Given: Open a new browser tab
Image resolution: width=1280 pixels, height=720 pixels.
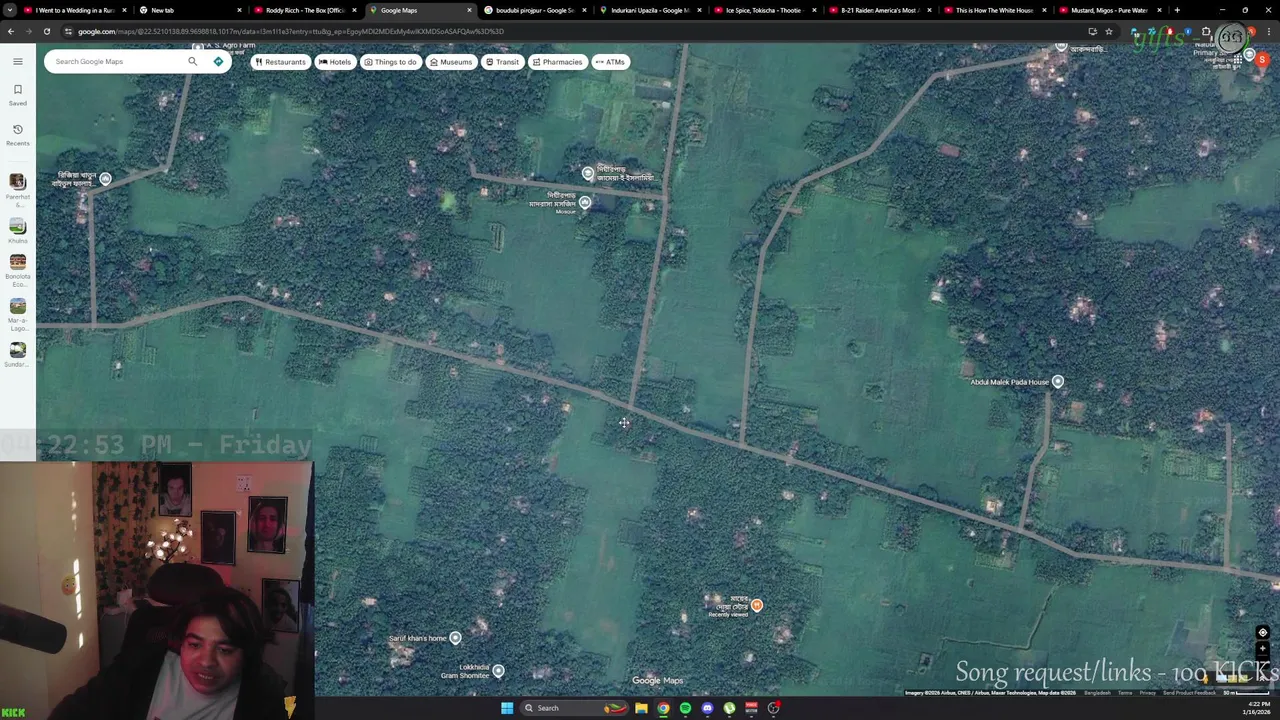Looking at the screenshot, I should point(1177,10).
